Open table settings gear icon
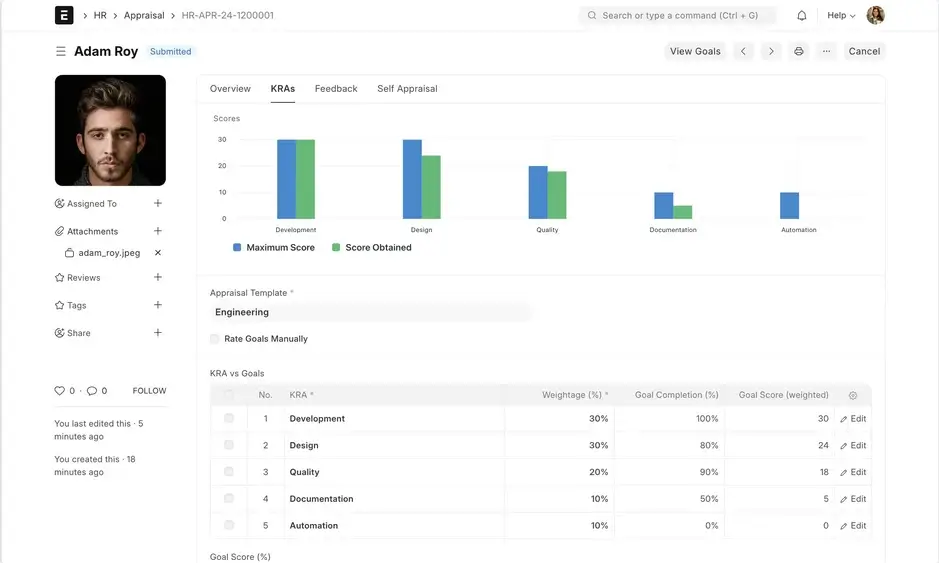939x563 pixels. [x=853, y=395]
